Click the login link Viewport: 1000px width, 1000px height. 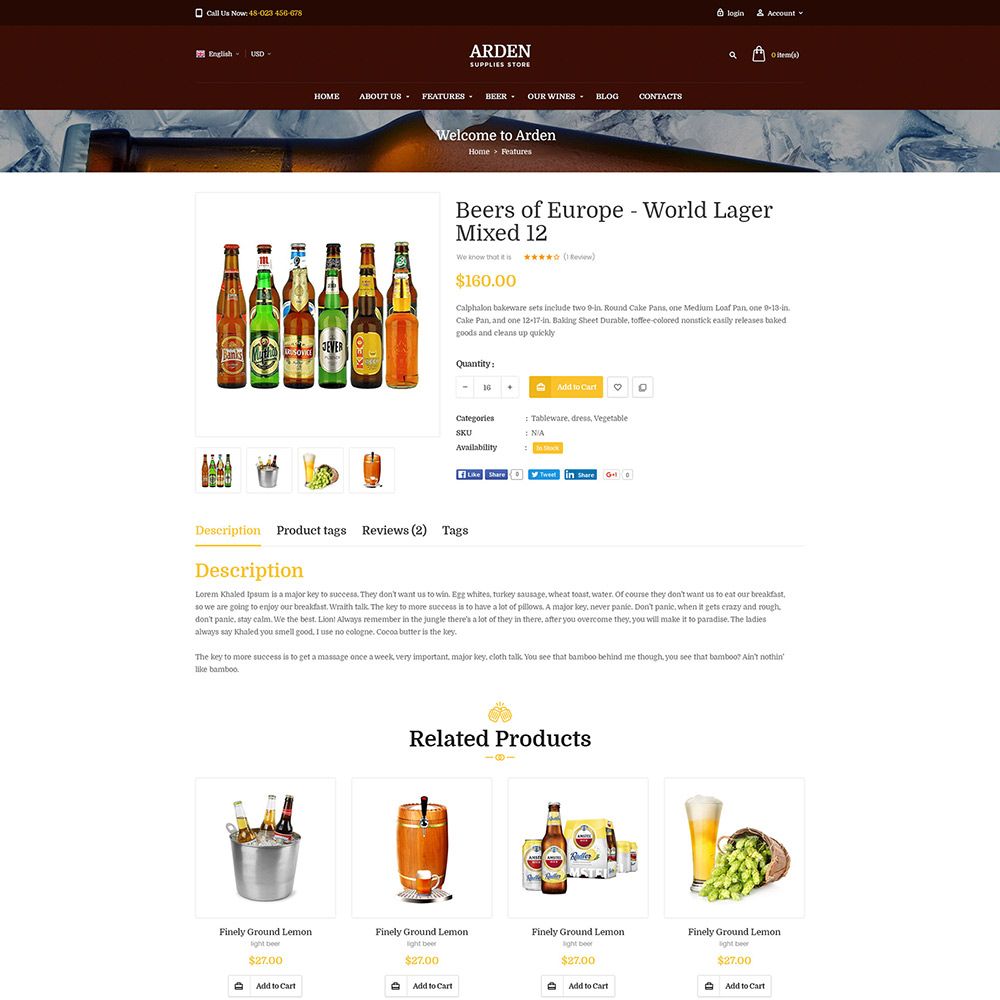(730, 13)
